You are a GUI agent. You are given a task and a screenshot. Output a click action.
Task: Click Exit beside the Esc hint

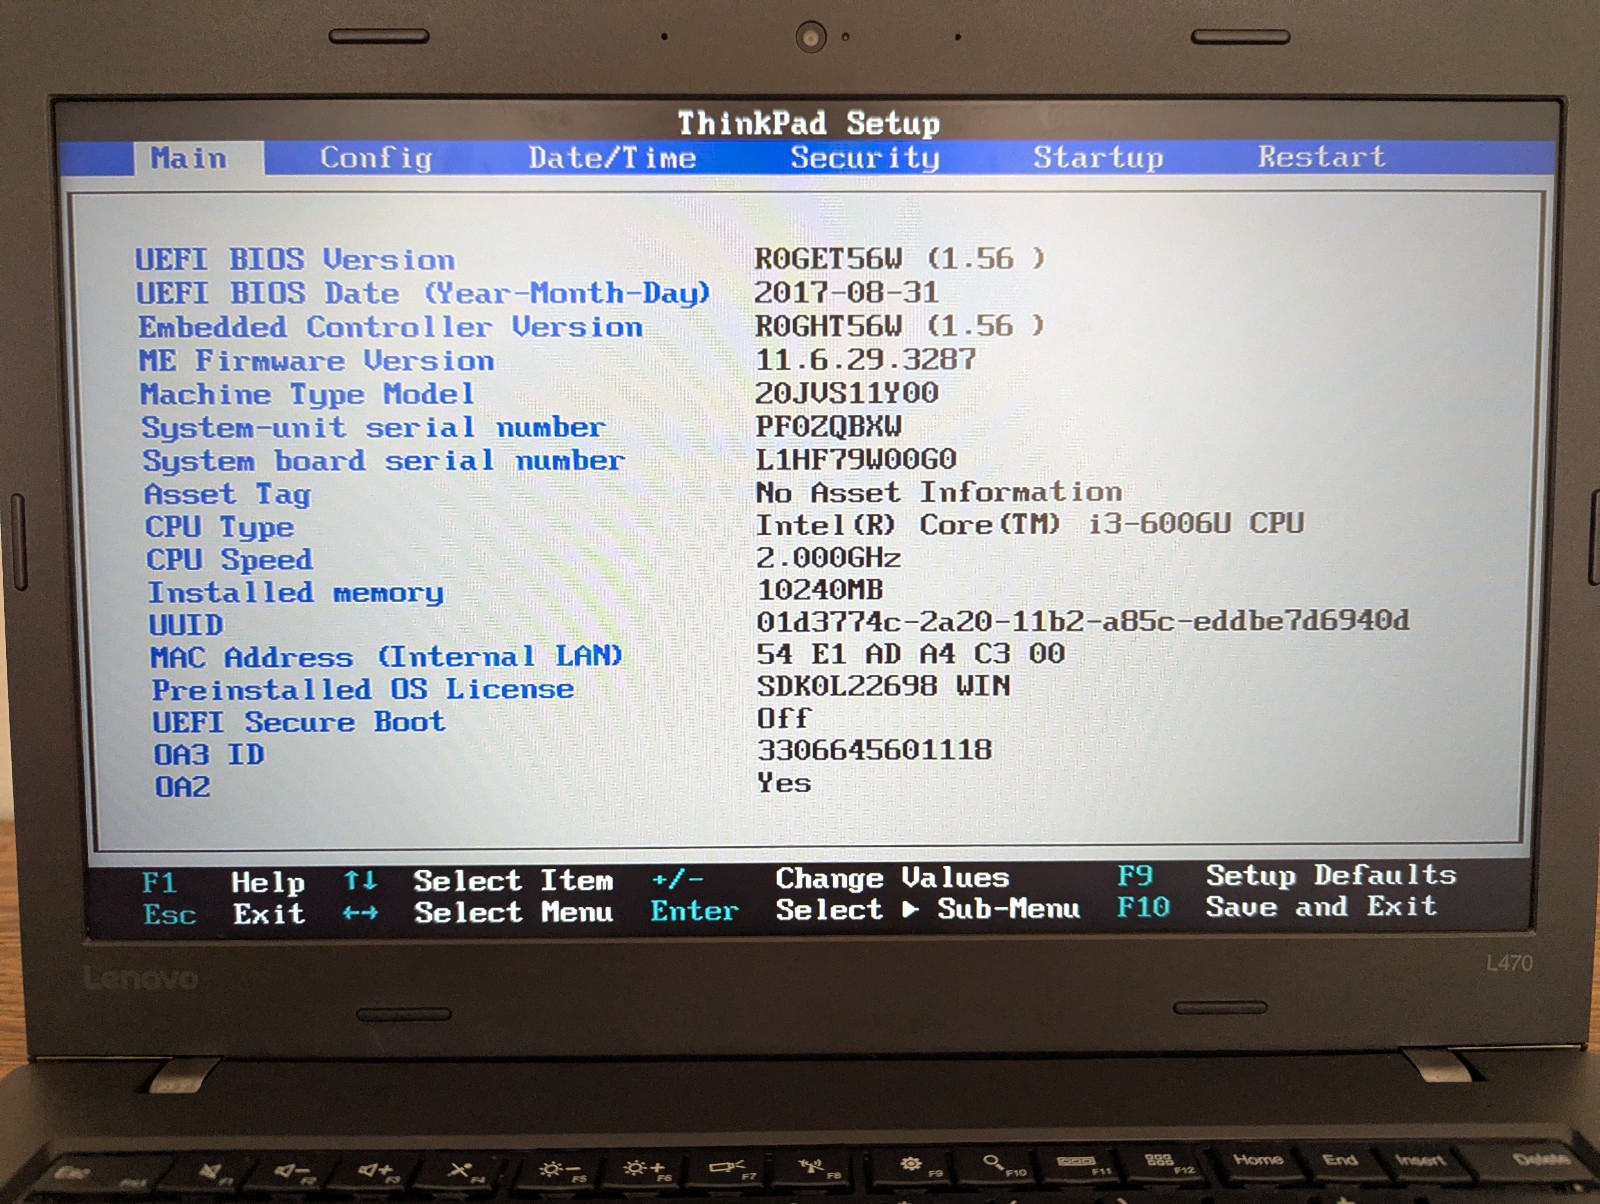269,914
